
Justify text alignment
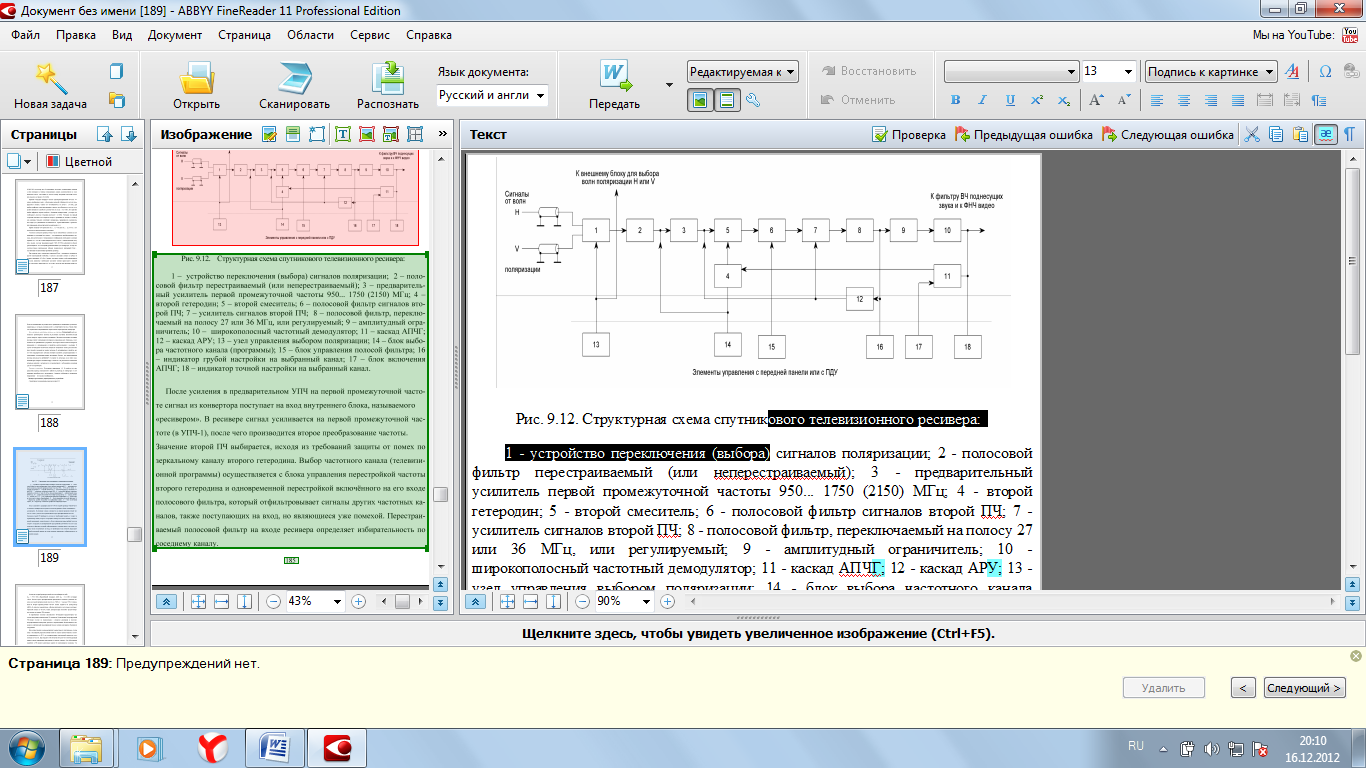coord(1238,100)
